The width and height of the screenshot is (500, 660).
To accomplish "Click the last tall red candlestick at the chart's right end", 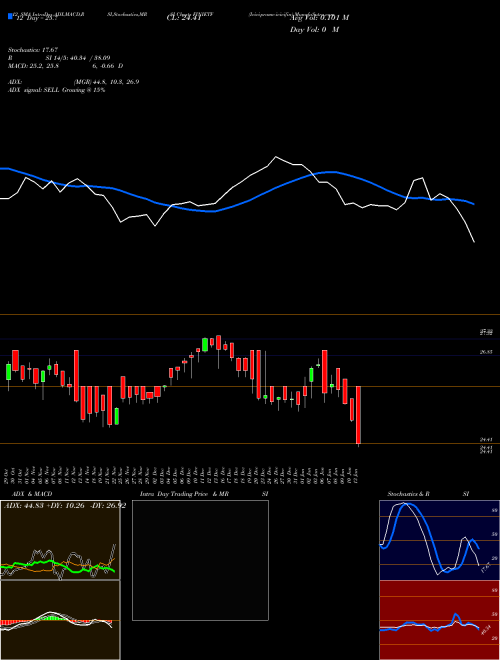I will click(359, 415).
